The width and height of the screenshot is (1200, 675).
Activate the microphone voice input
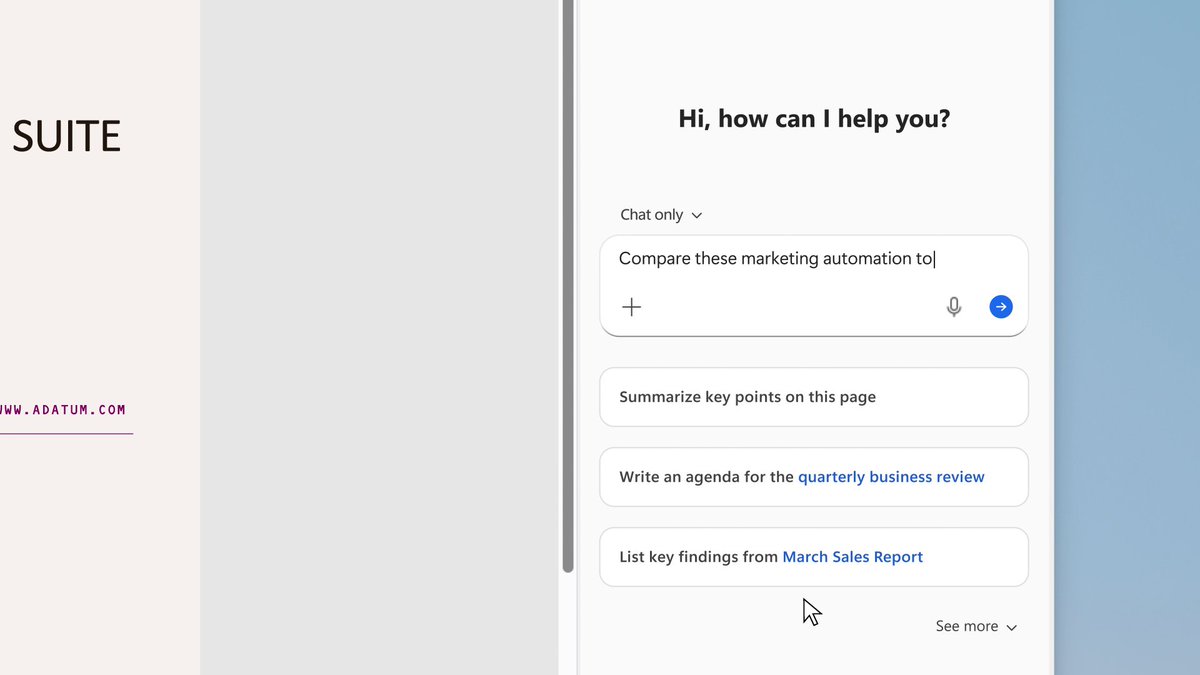point(954,307)
